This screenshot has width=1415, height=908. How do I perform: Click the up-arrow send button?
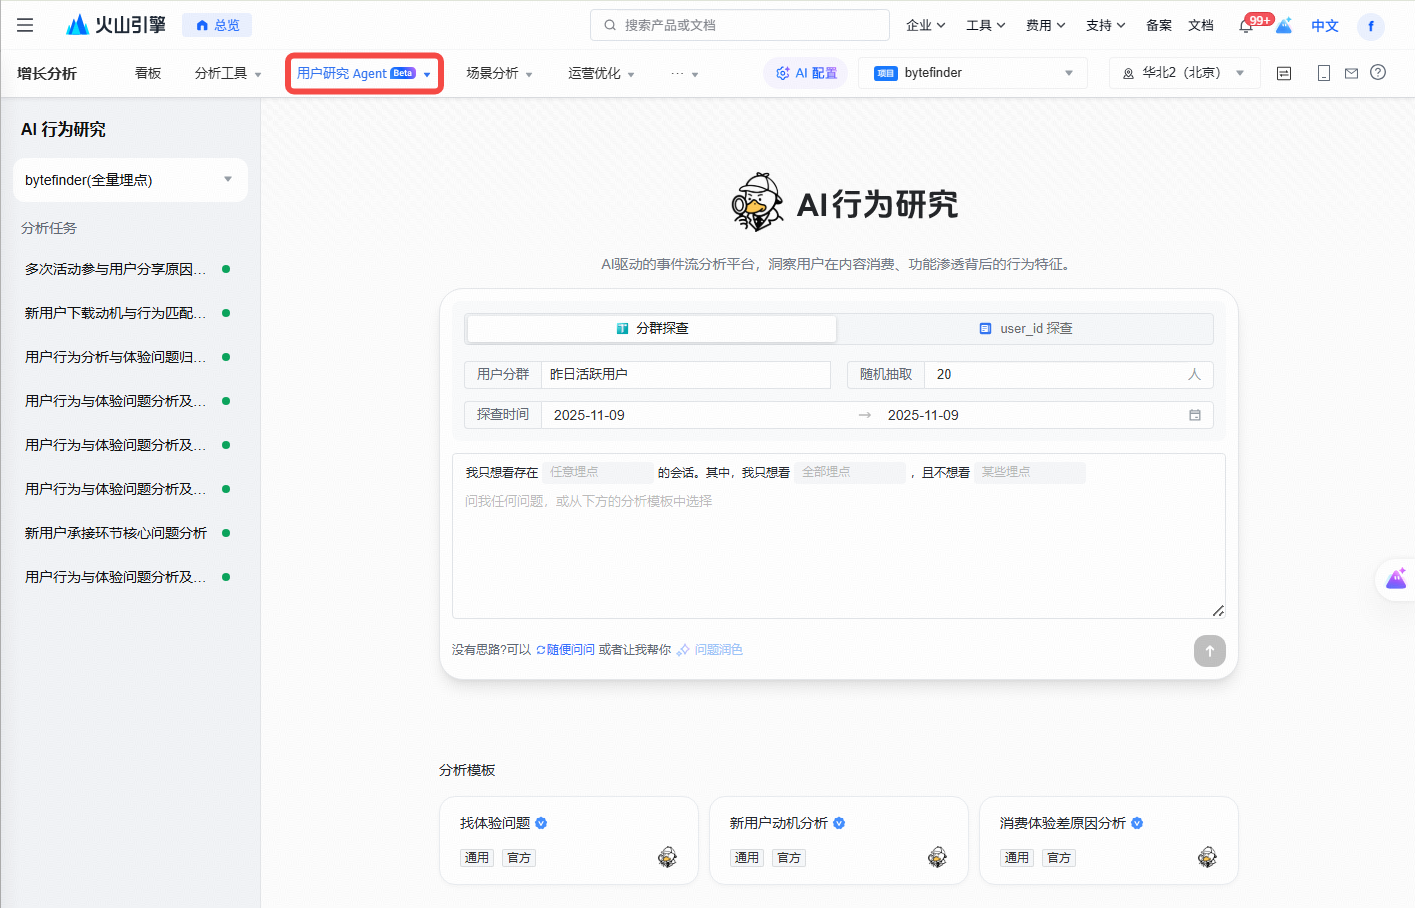pyautogui.click(x=1210, y=651)
